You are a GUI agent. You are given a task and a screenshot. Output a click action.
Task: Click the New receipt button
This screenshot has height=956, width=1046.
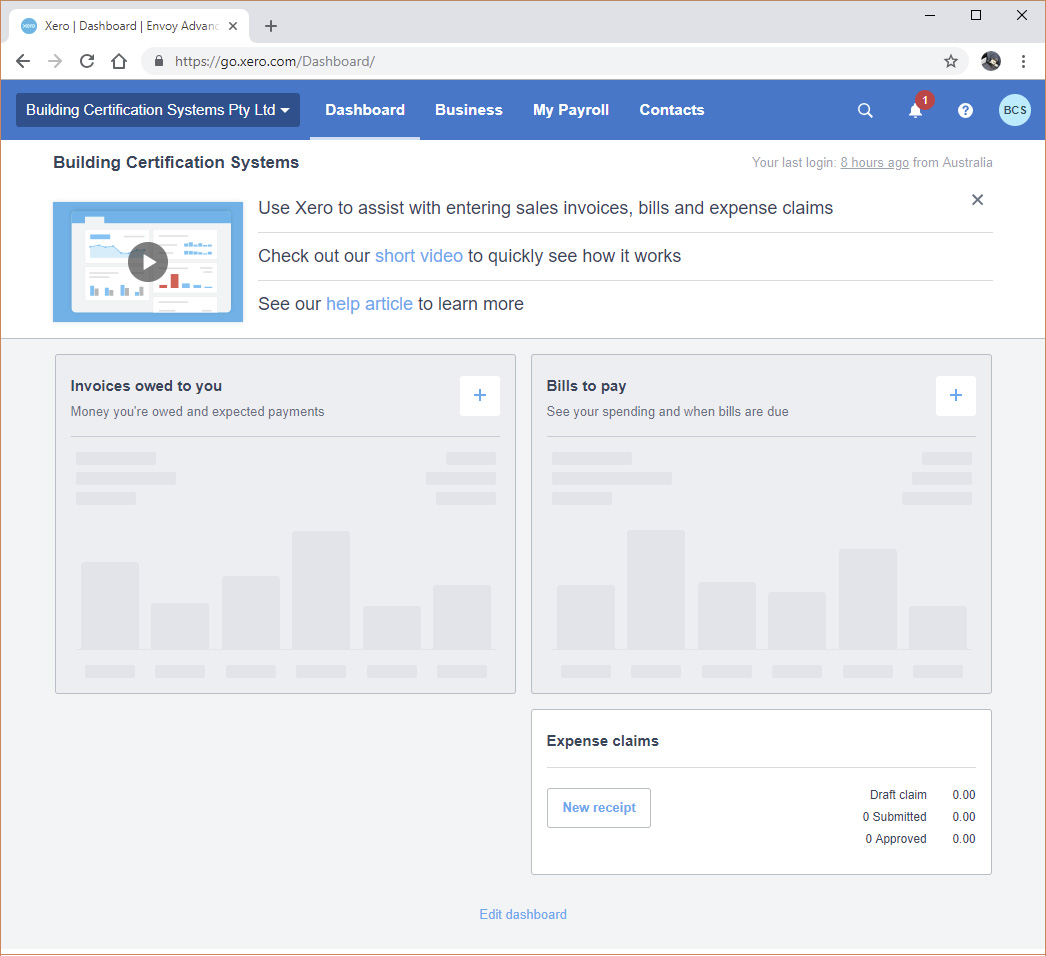tap(599, 808)
